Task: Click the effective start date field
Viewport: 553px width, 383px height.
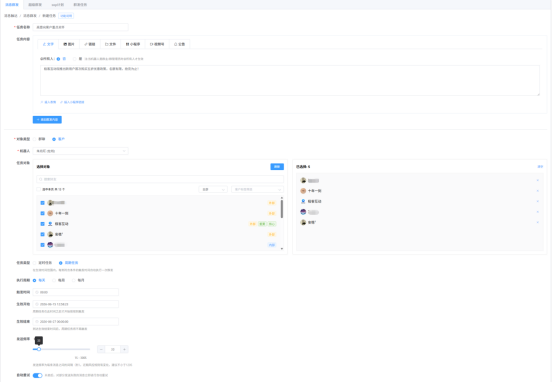Action: coord(76,304)
